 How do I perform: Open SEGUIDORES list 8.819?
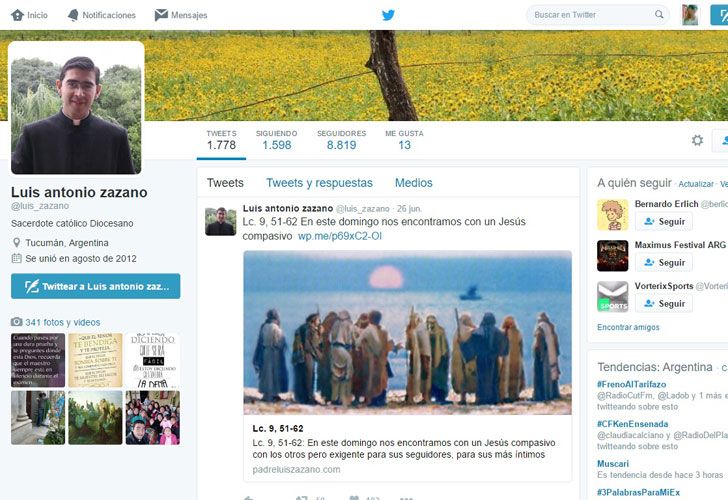[342, 140]
